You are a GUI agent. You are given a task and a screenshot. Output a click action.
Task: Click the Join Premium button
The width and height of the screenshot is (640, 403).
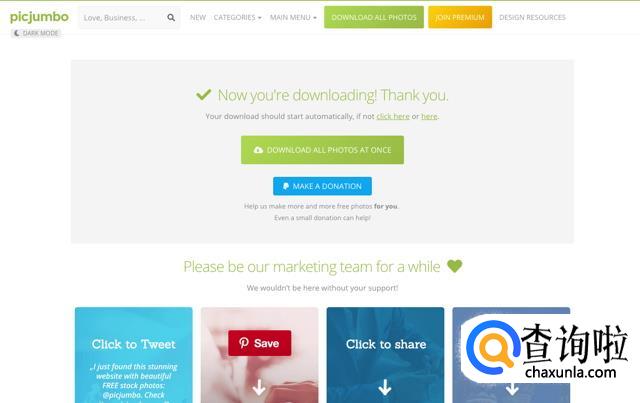coord(460,17)
